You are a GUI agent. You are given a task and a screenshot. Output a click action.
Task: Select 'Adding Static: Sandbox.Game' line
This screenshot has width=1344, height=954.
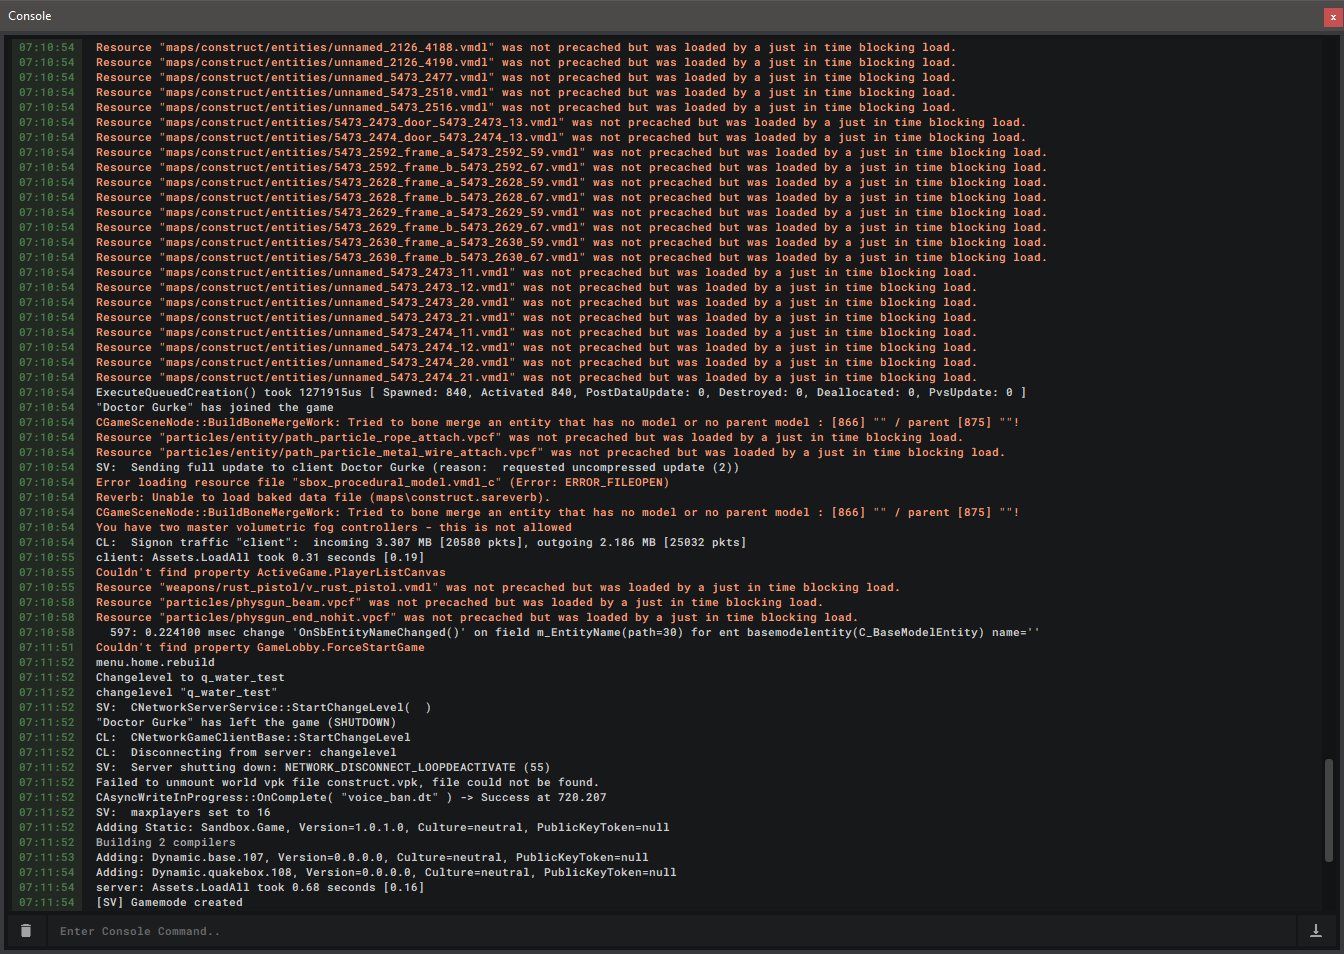pyautogui.click(x=383, y=827)
